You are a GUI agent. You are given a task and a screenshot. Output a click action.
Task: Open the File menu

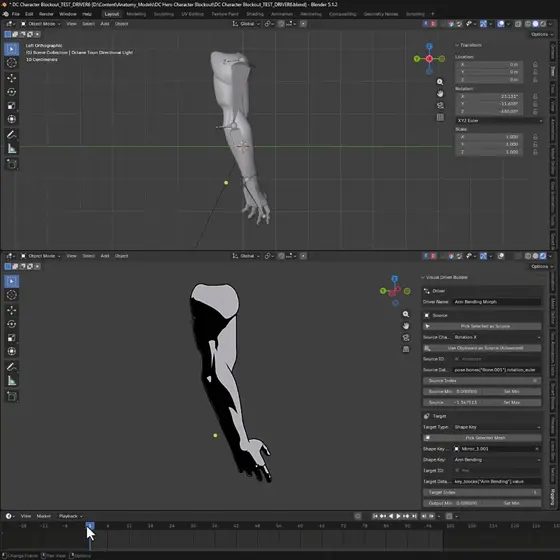[x=16, y=14]
